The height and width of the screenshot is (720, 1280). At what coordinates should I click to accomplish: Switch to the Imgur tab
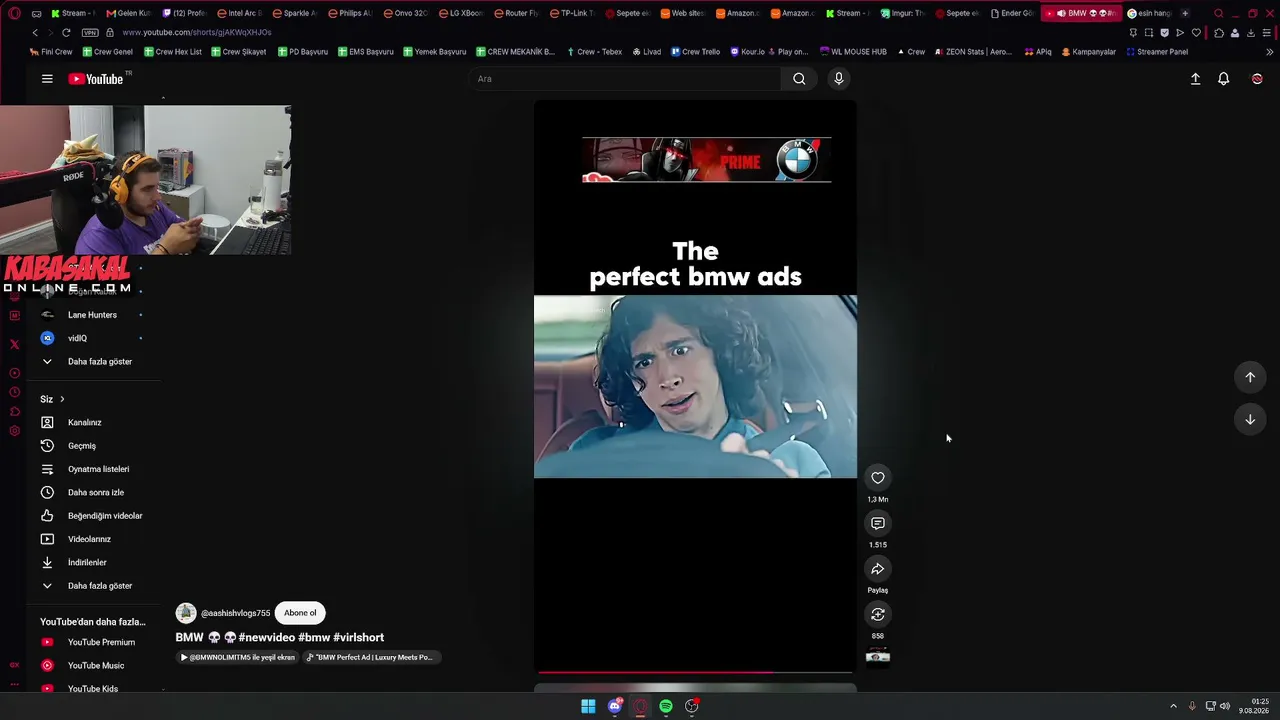(902, 13)
